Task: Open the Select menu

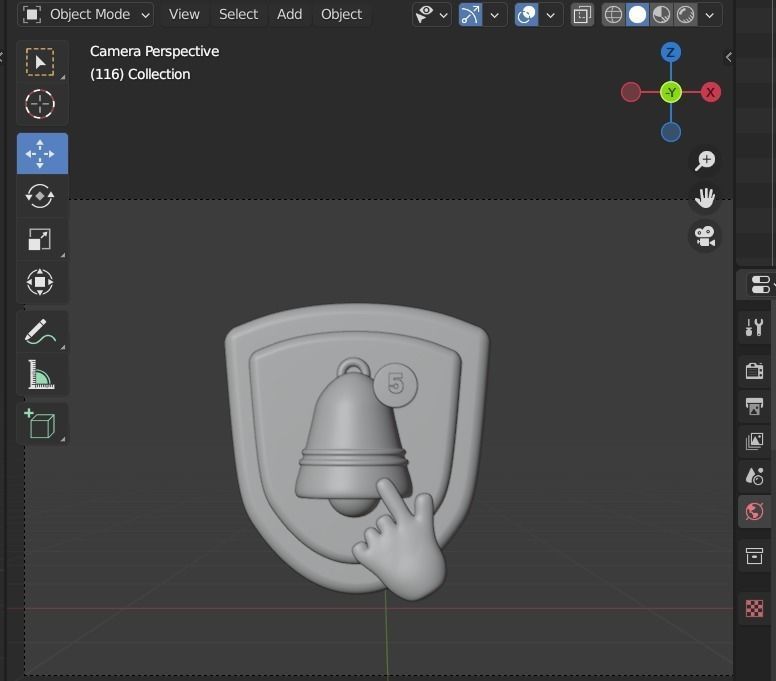Action: [x=239, y=14]
